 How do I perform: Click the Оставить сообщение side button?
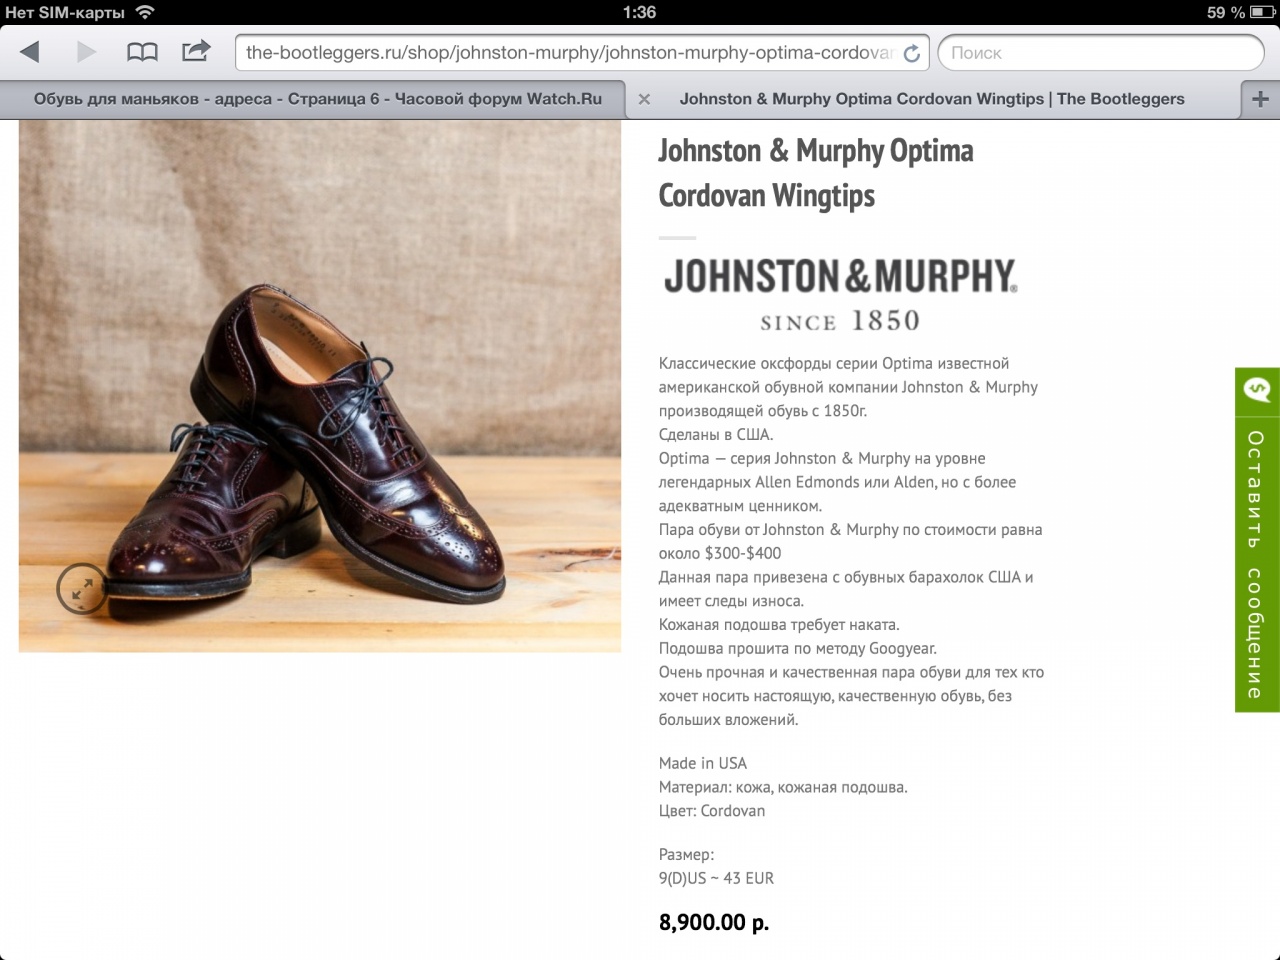1257,563
